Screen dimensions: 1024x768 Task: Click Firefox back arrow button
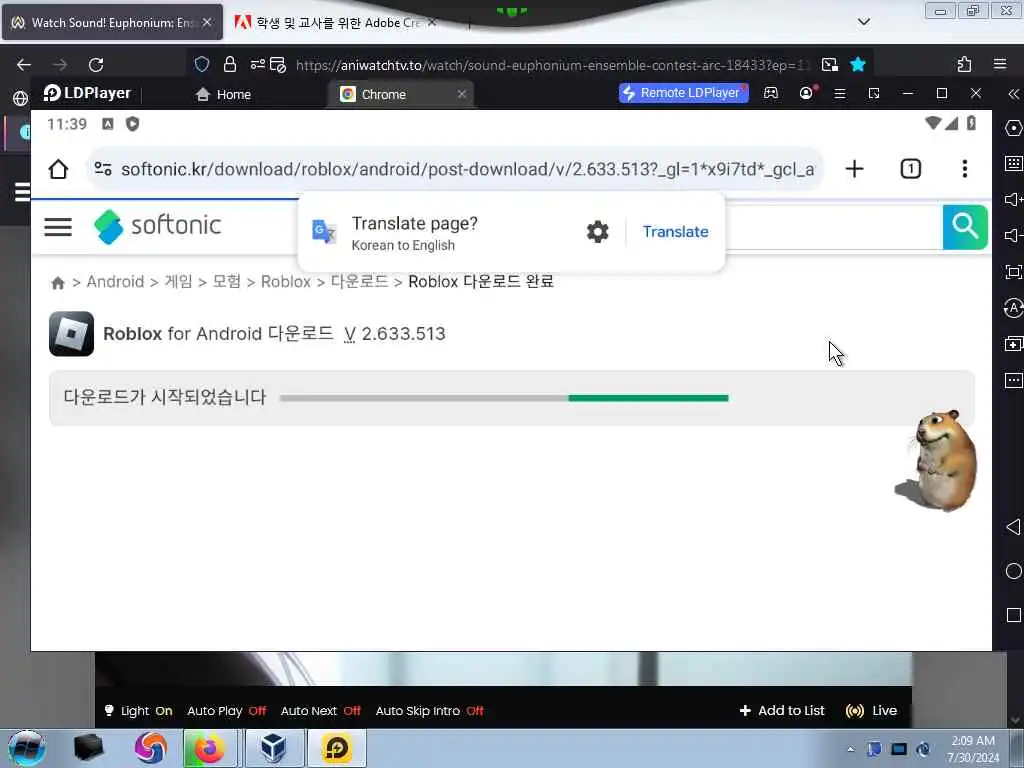[x=24, y=65]
